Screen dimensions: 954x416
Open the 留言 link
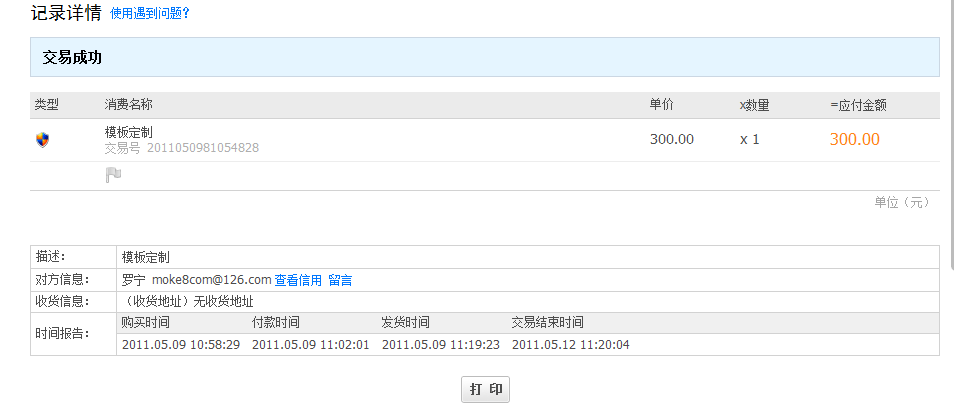coord(340,280)
